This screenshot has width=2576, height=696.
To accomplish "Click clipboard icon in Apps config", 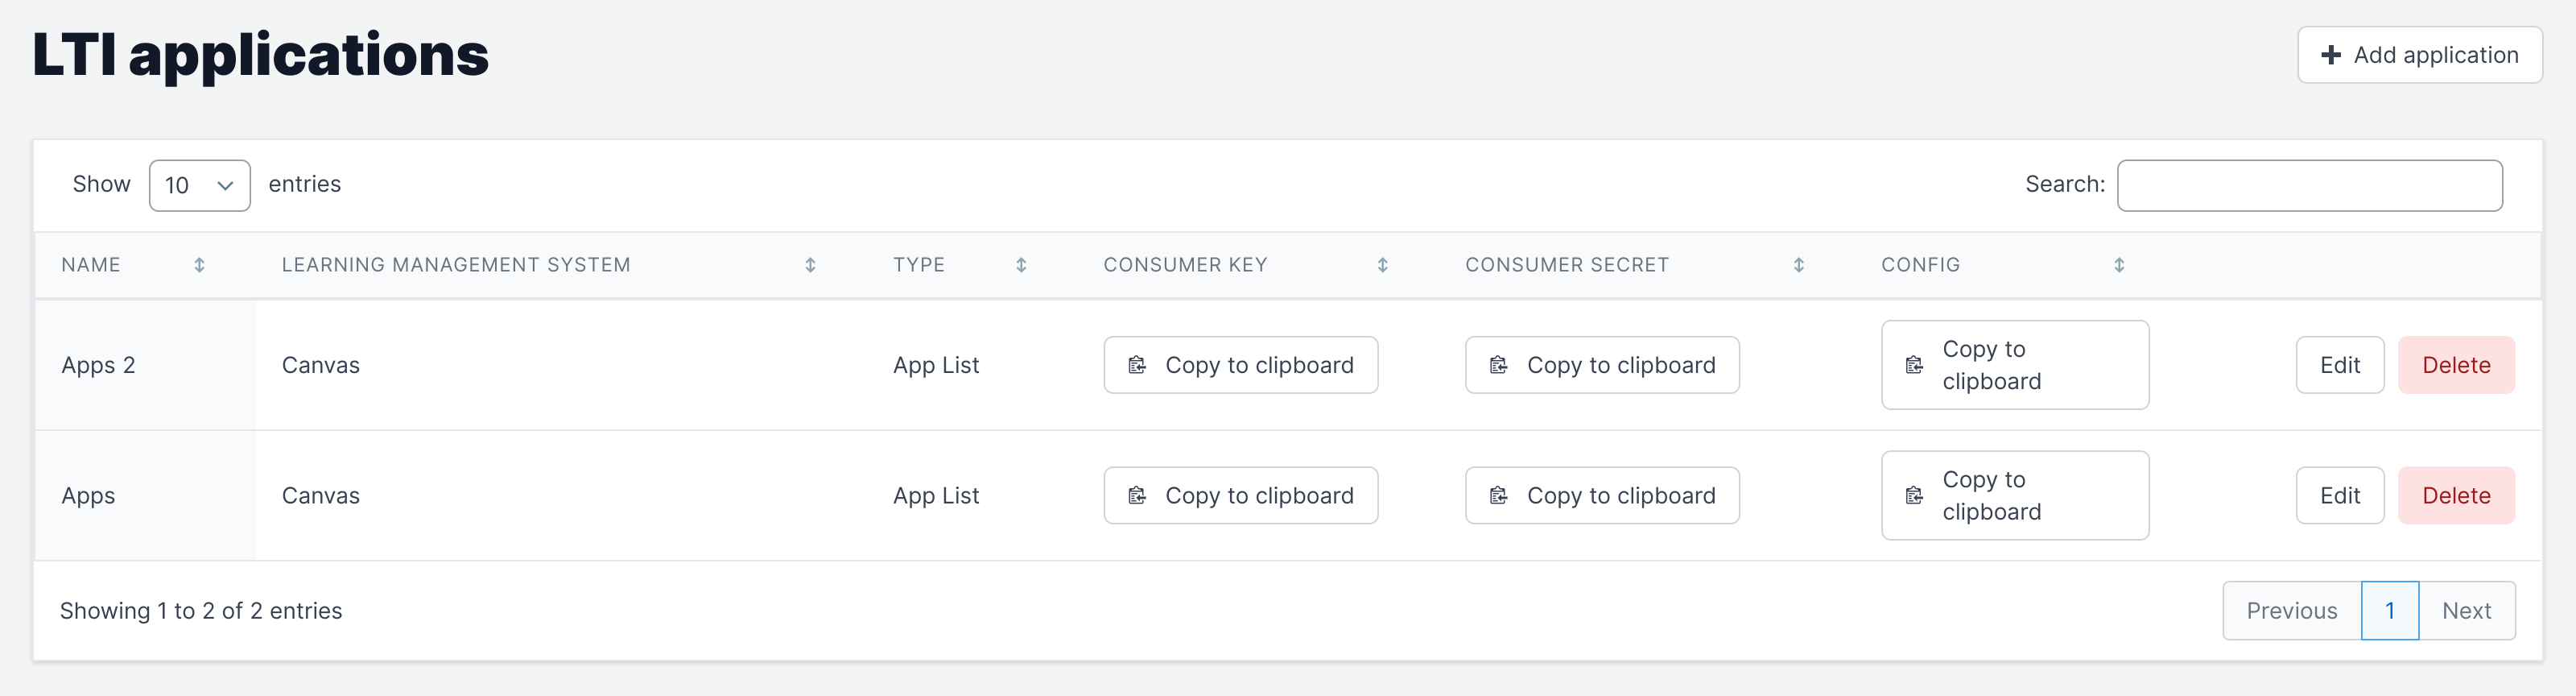I will (x=1914, y=495).
